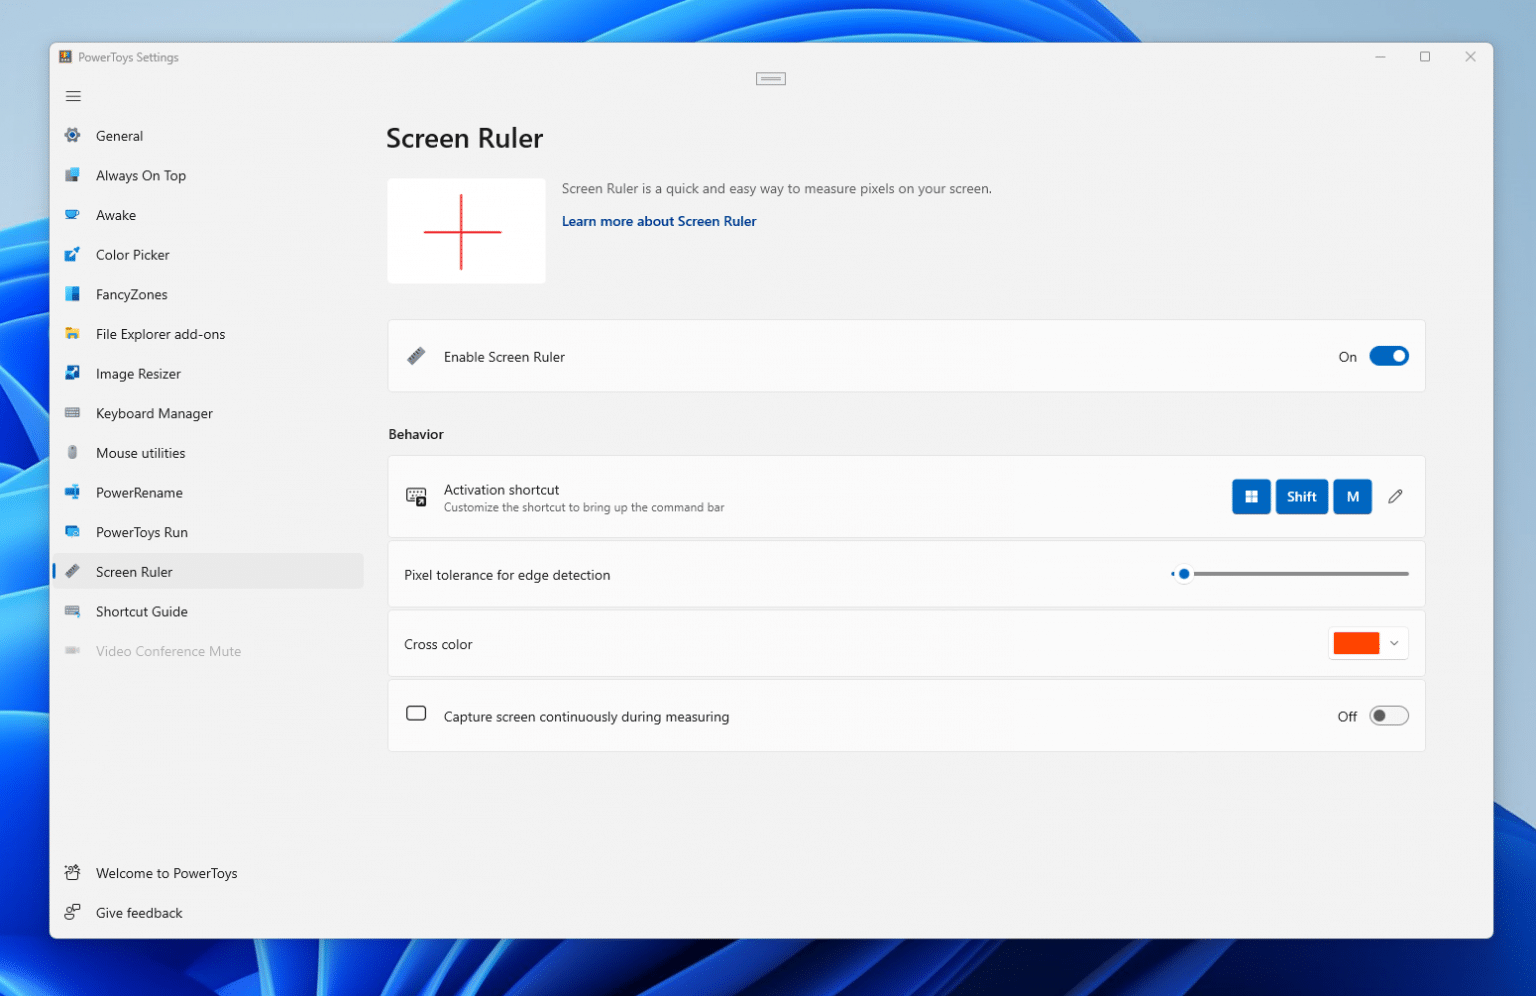This screenshot has height=996, width=1536.
Task: Go to the Awake settings section
Action: 116,214
